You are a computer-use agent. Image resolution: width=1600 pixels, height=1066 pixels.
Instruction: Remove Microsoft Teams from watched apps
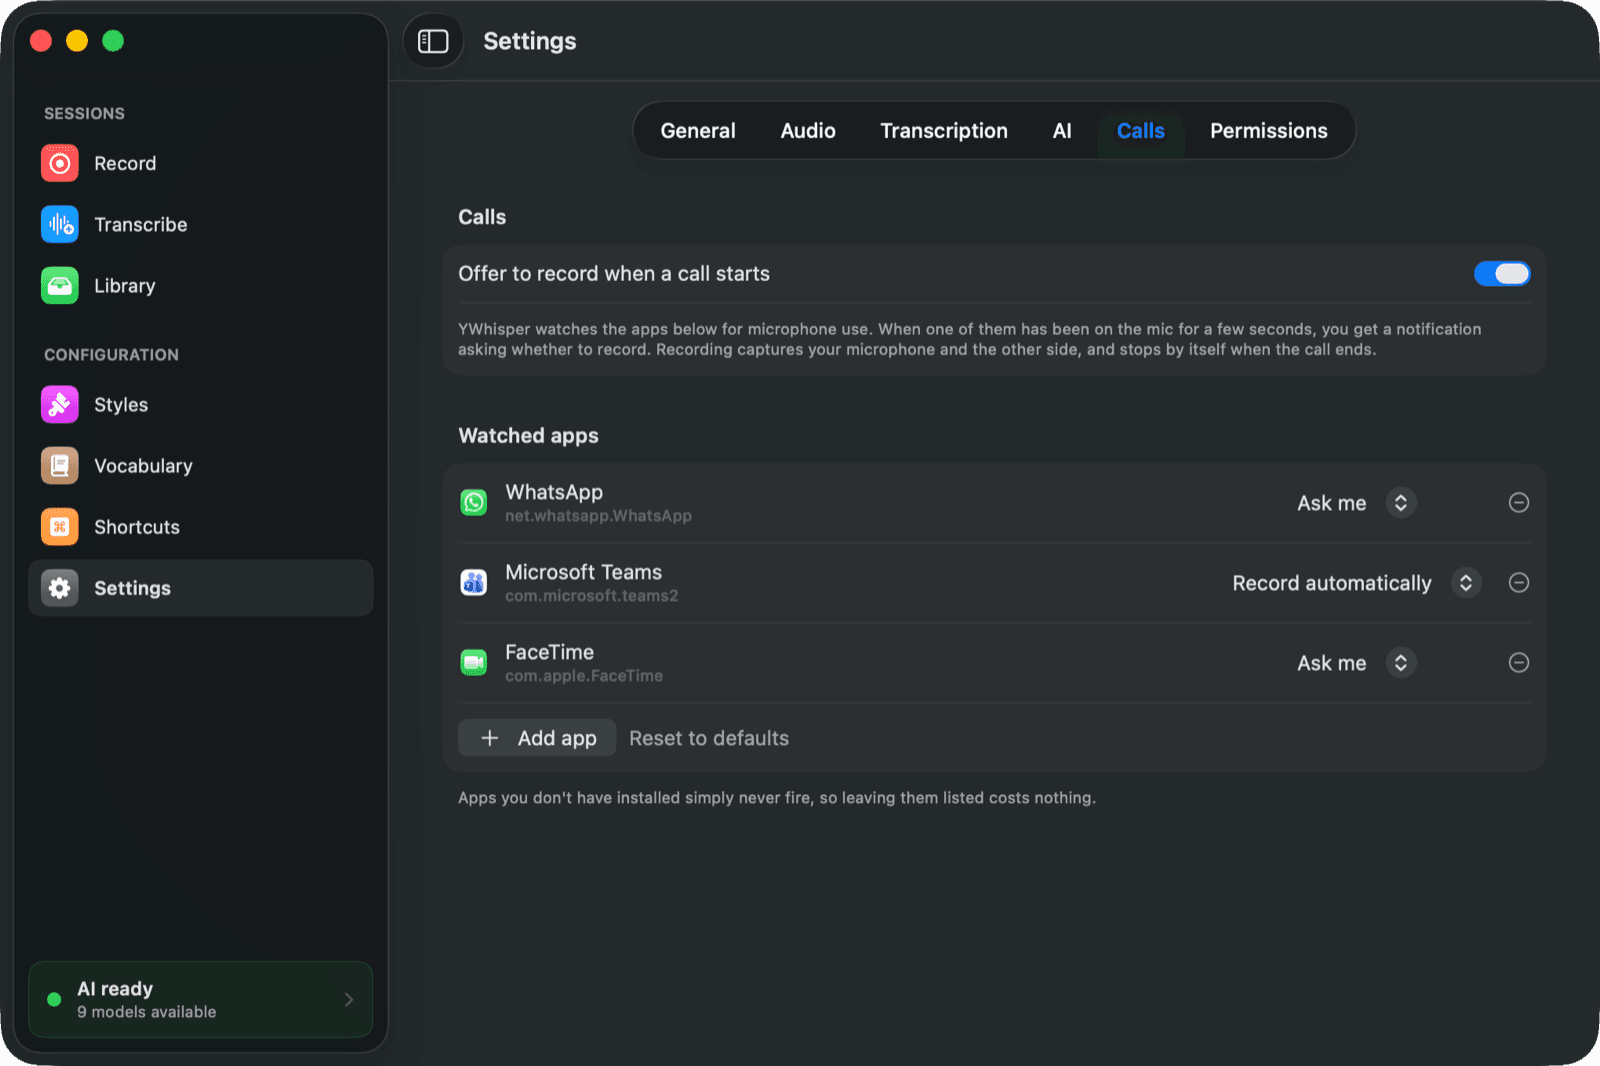click(1518, 582)
